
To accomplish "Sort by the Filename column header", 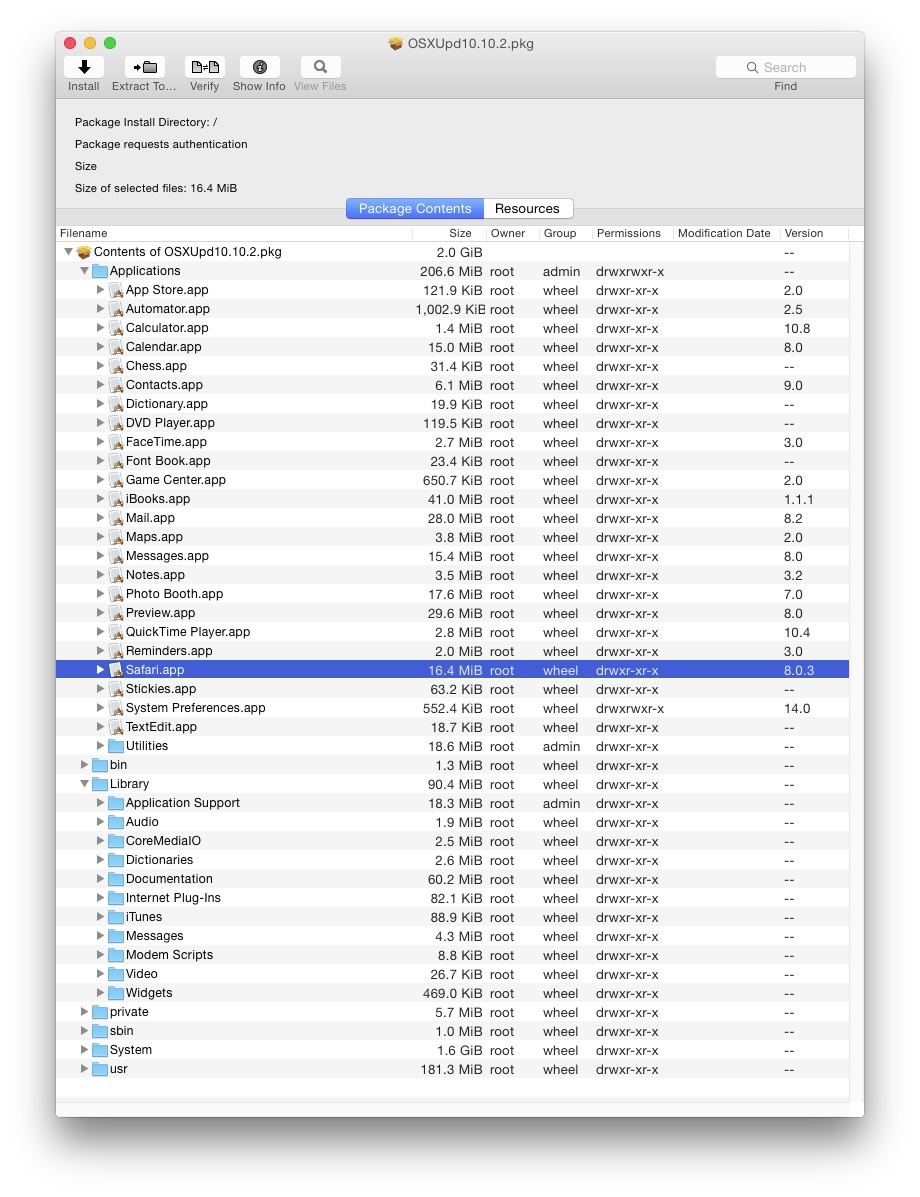I will (234, 234).
